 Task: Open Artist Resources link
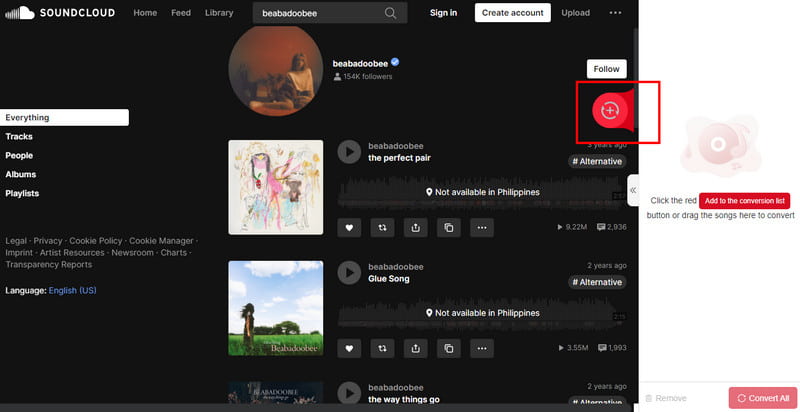[72, 252]
